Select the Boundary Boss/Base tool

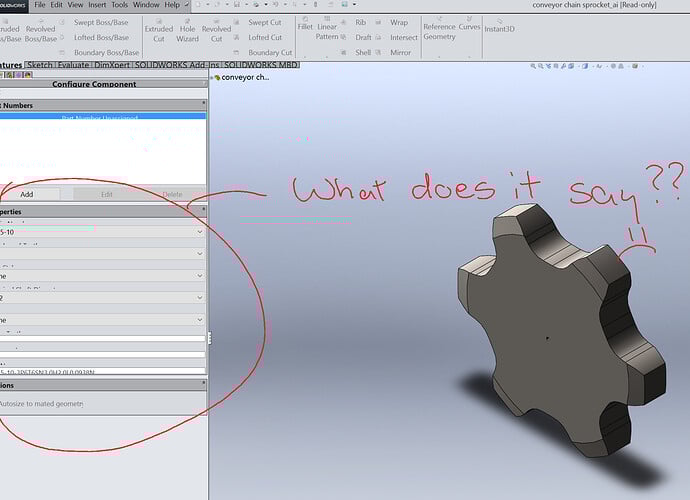(x=99, y=52)
